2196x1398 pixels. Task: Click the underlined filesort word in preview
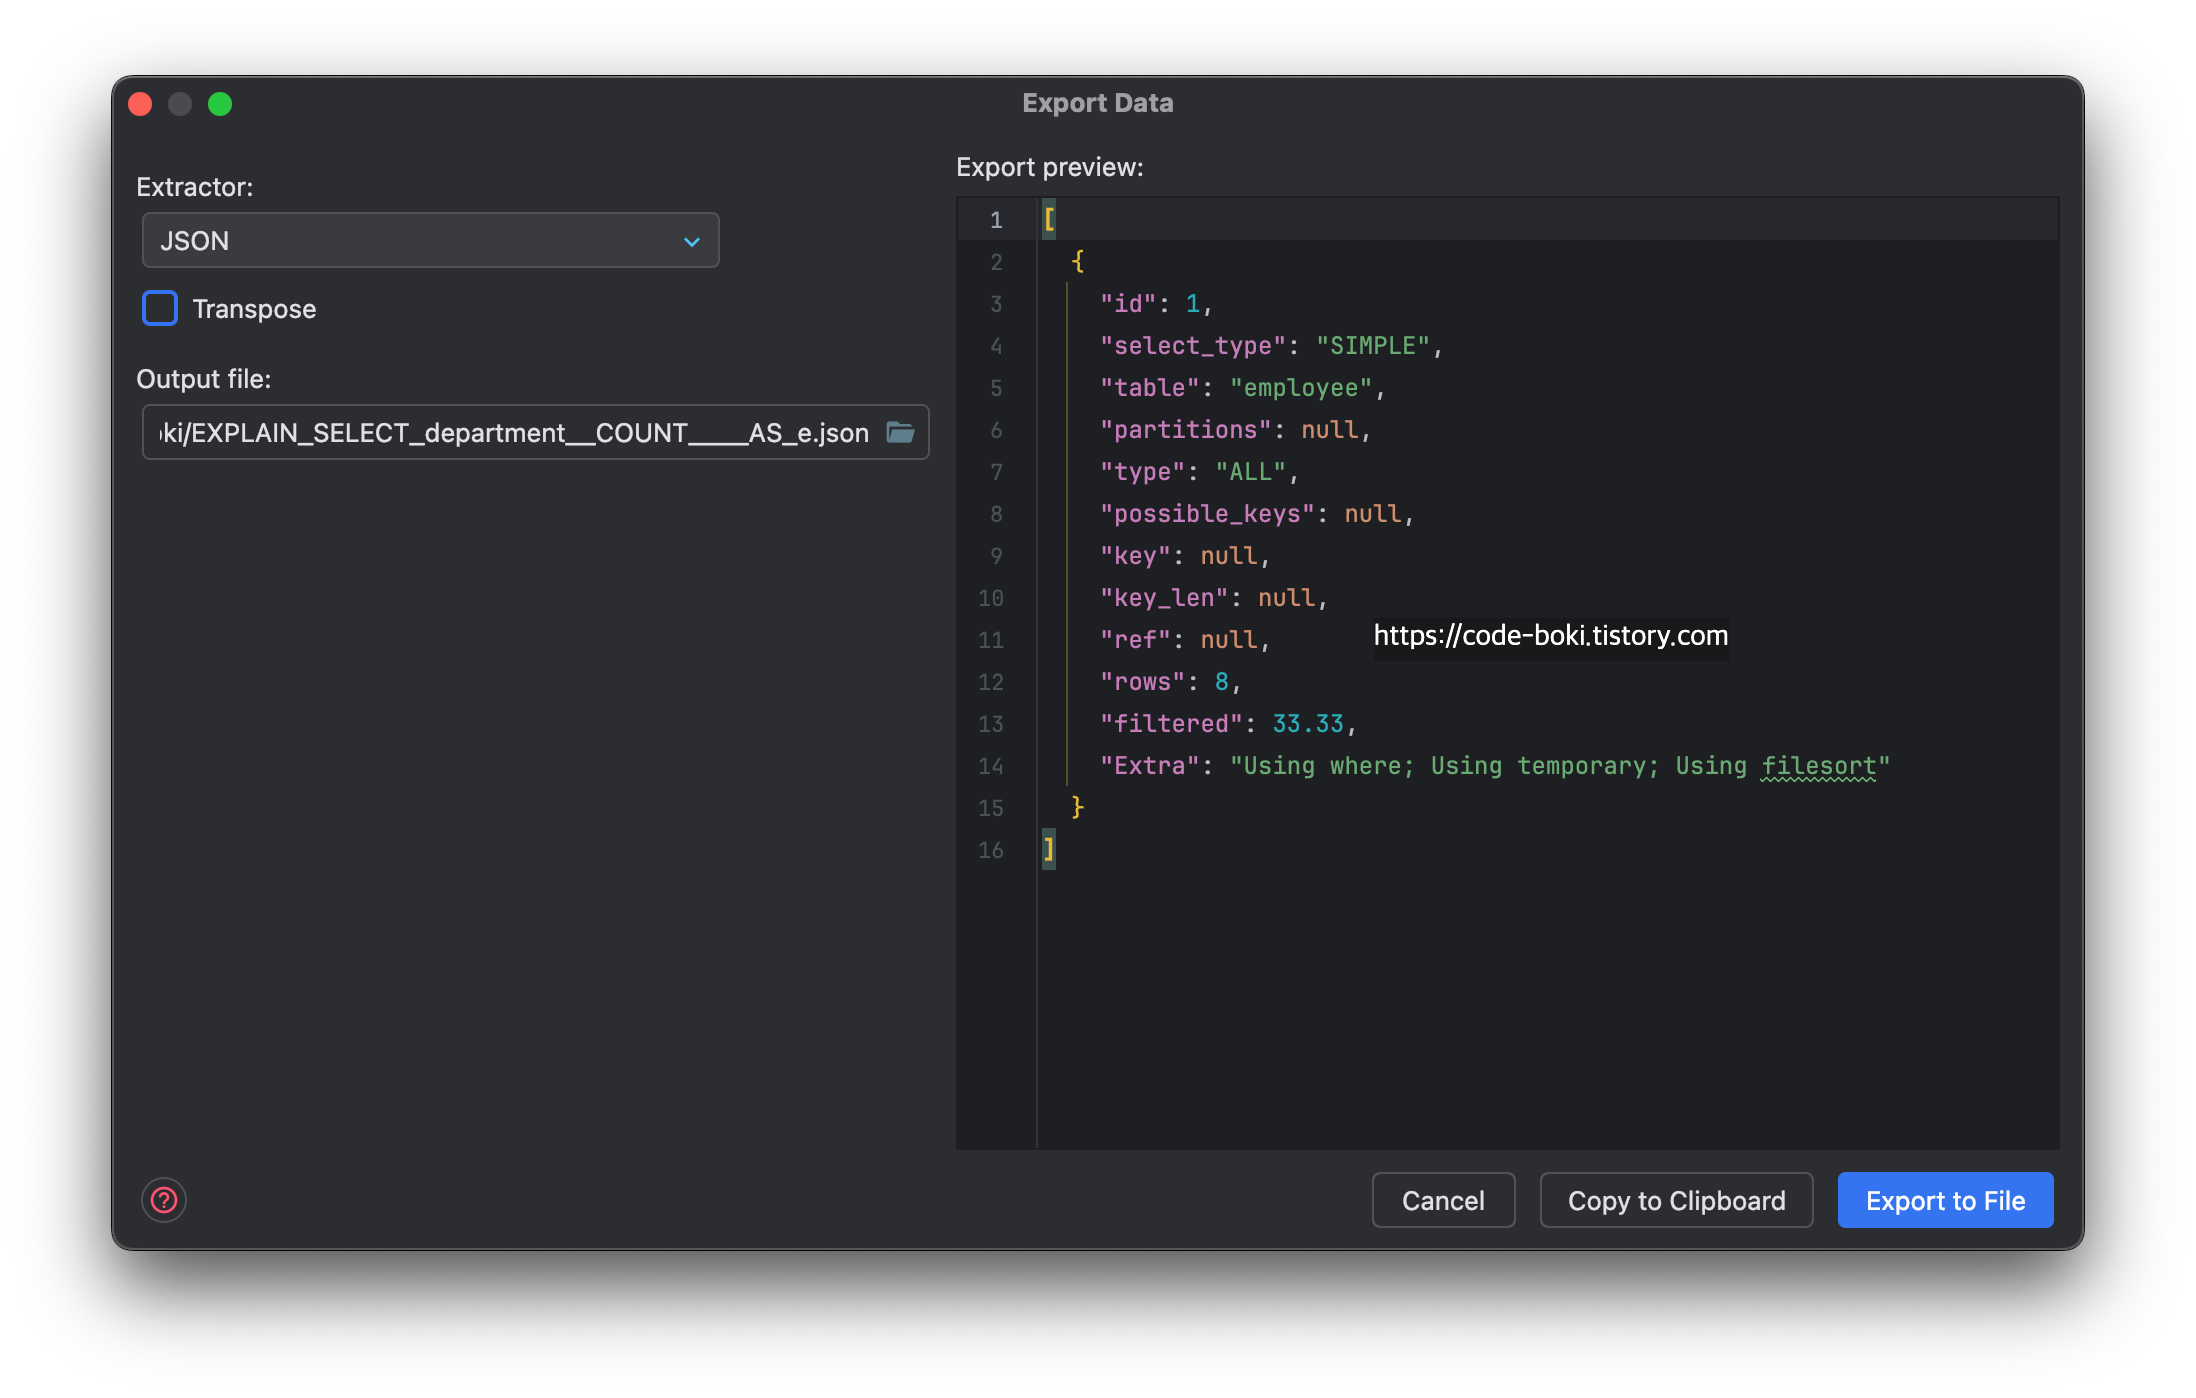click(x=1818, y=765)
